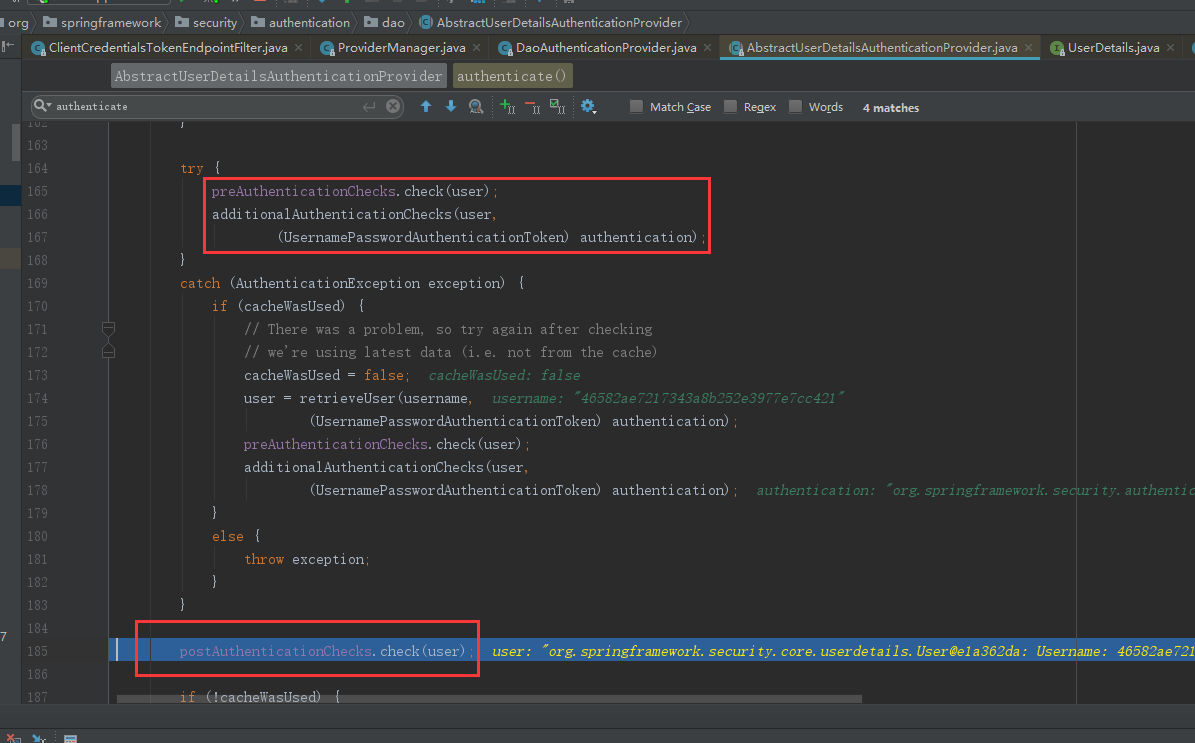The image size is (1195, 743).
Task: Open search history dropdown at magnifier icon
Action: click(x=42, y=106)
